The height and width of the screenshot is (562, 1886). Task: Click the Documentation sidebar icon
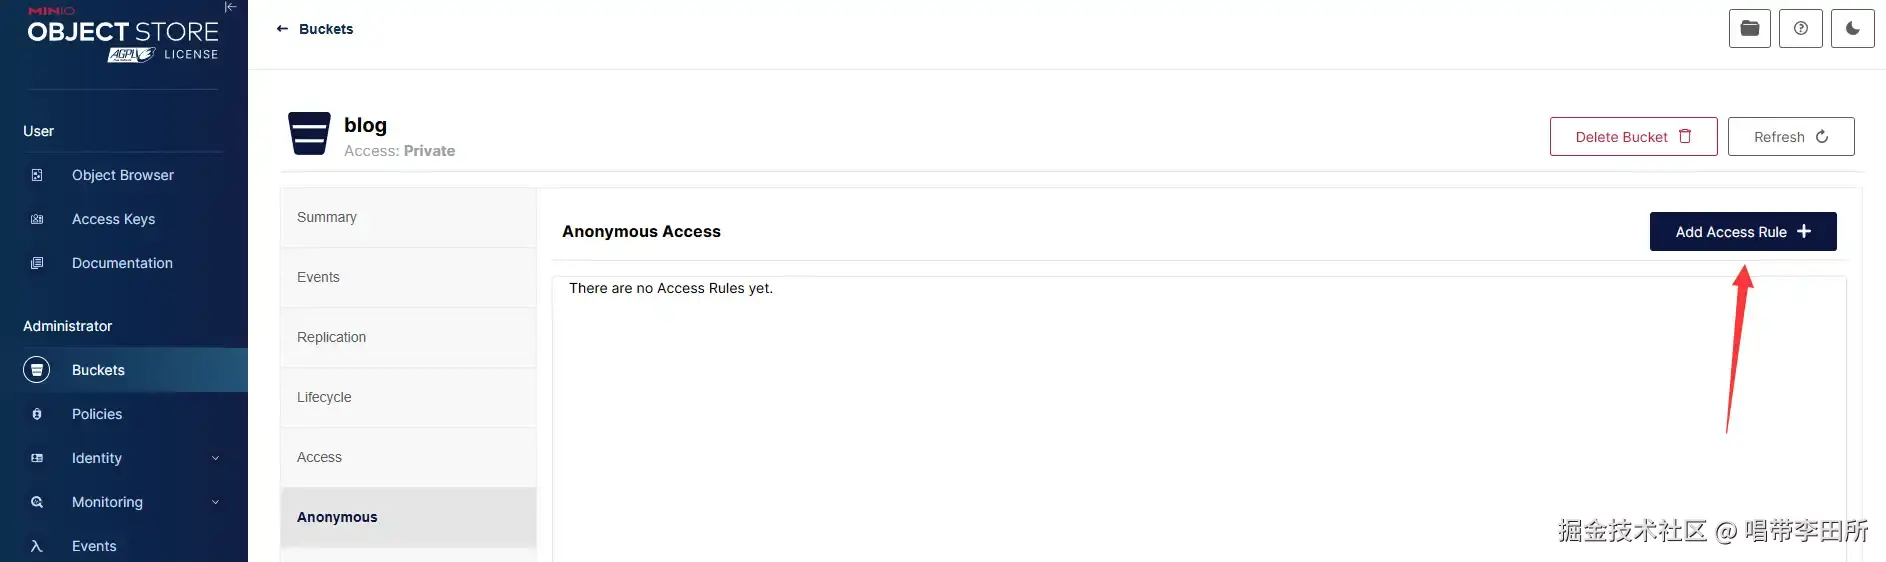click(37, 263)
